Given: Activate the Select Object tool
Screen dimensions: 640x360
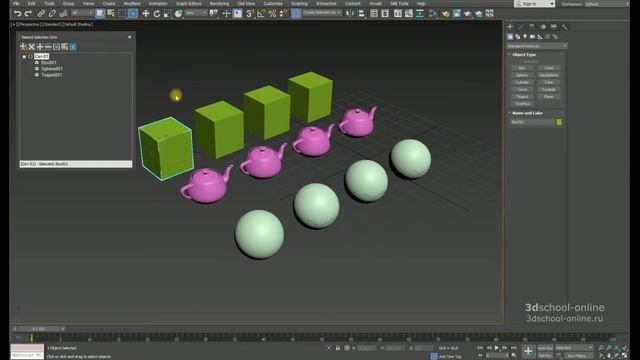Looking at the screenshot, I should coord(100,13).
